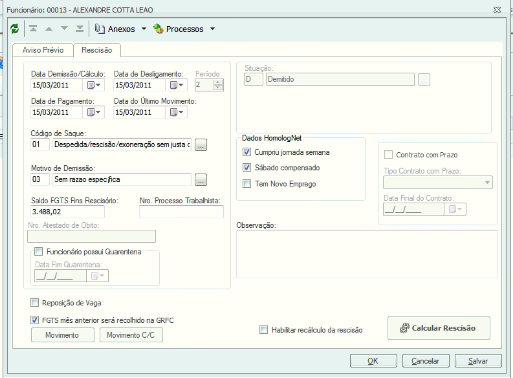Click the Movimento C/C button
Screen dimensions: 513x378
pyautogui.click(x=131, y=335)
